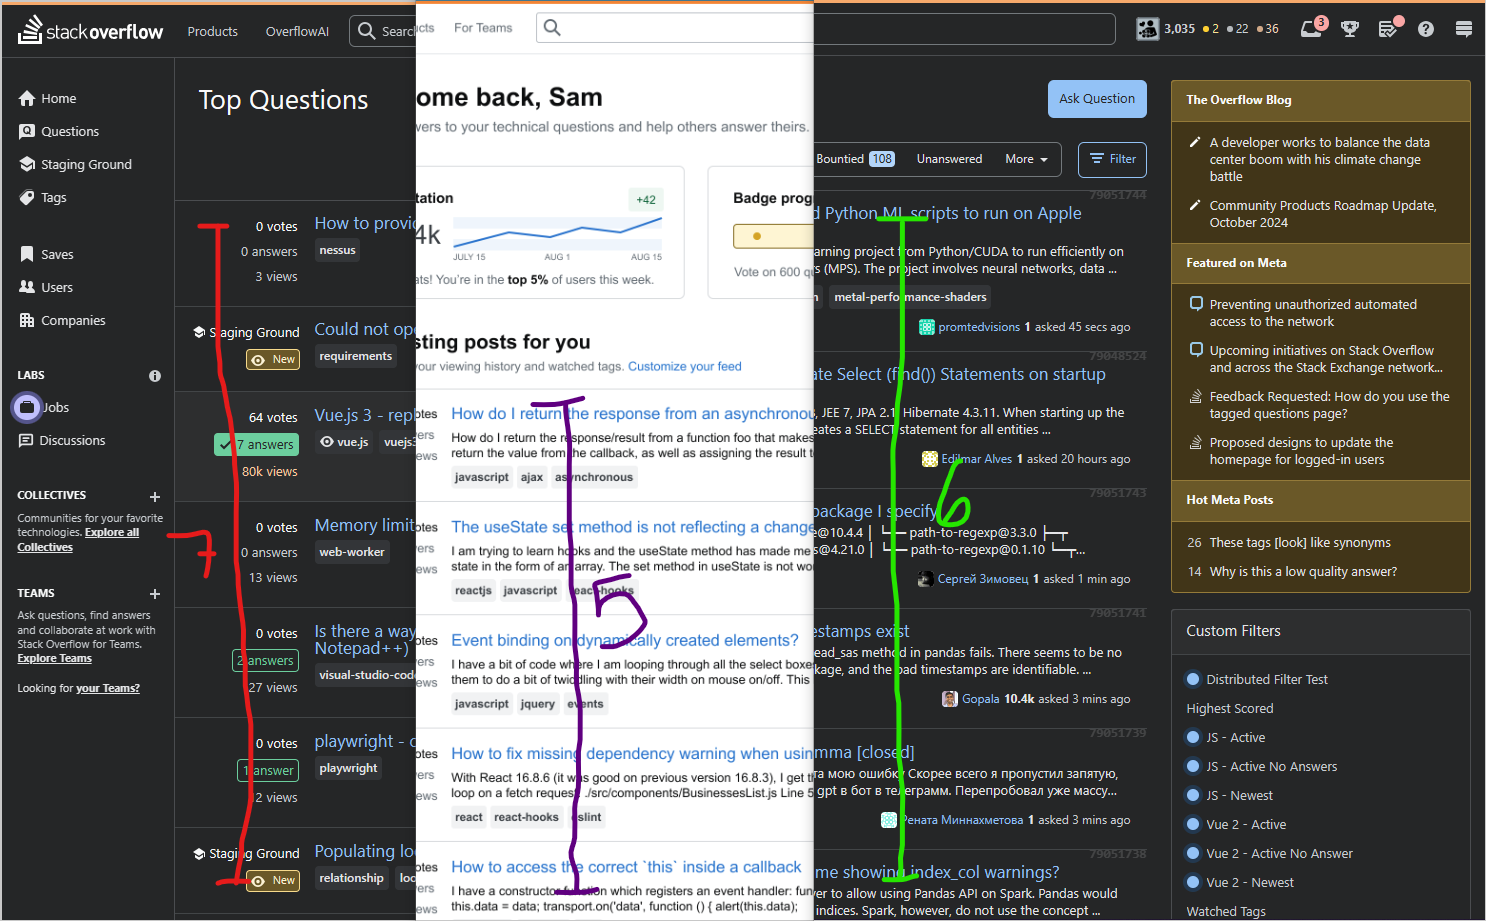Image resolution: width=1486 pixels, height=921 pixels.
Task: Switch to the Unanswered tab
Action: (949, 159)
